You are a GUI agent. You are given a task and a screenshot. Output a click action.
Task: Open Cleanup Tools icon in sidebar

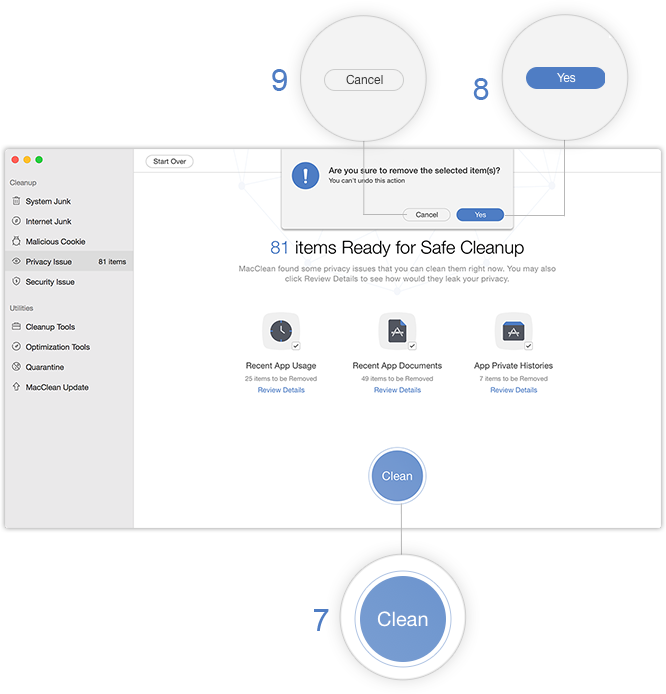pyautogui.click(x=16, y=327)
